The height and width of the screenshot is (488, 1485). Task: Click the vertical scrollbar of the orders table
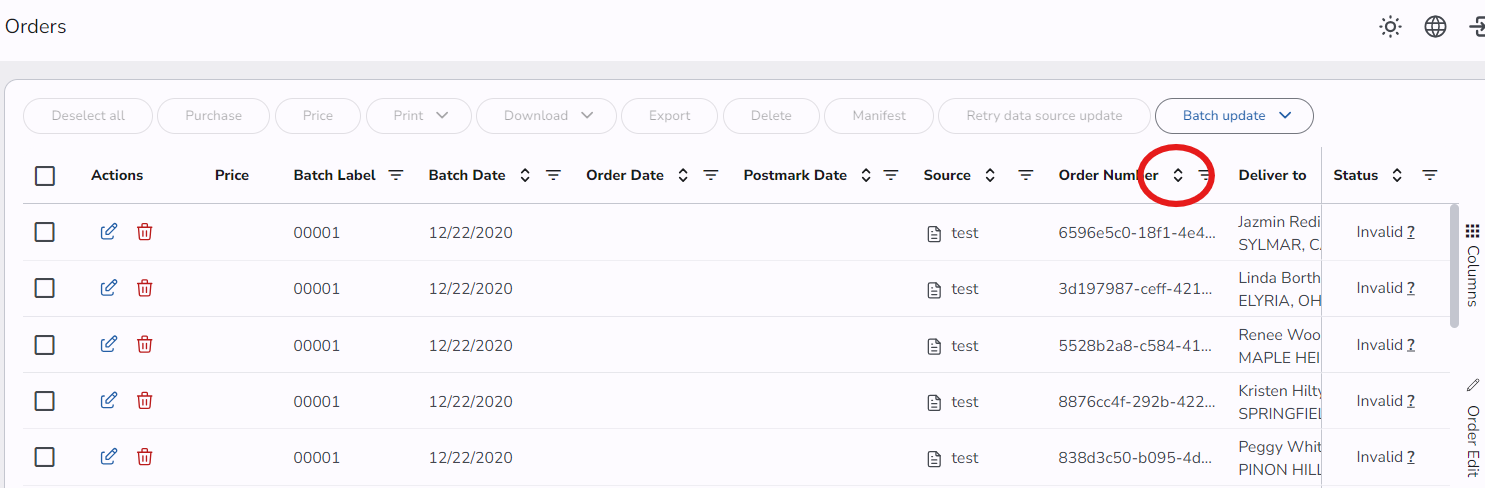[1454, 265]
